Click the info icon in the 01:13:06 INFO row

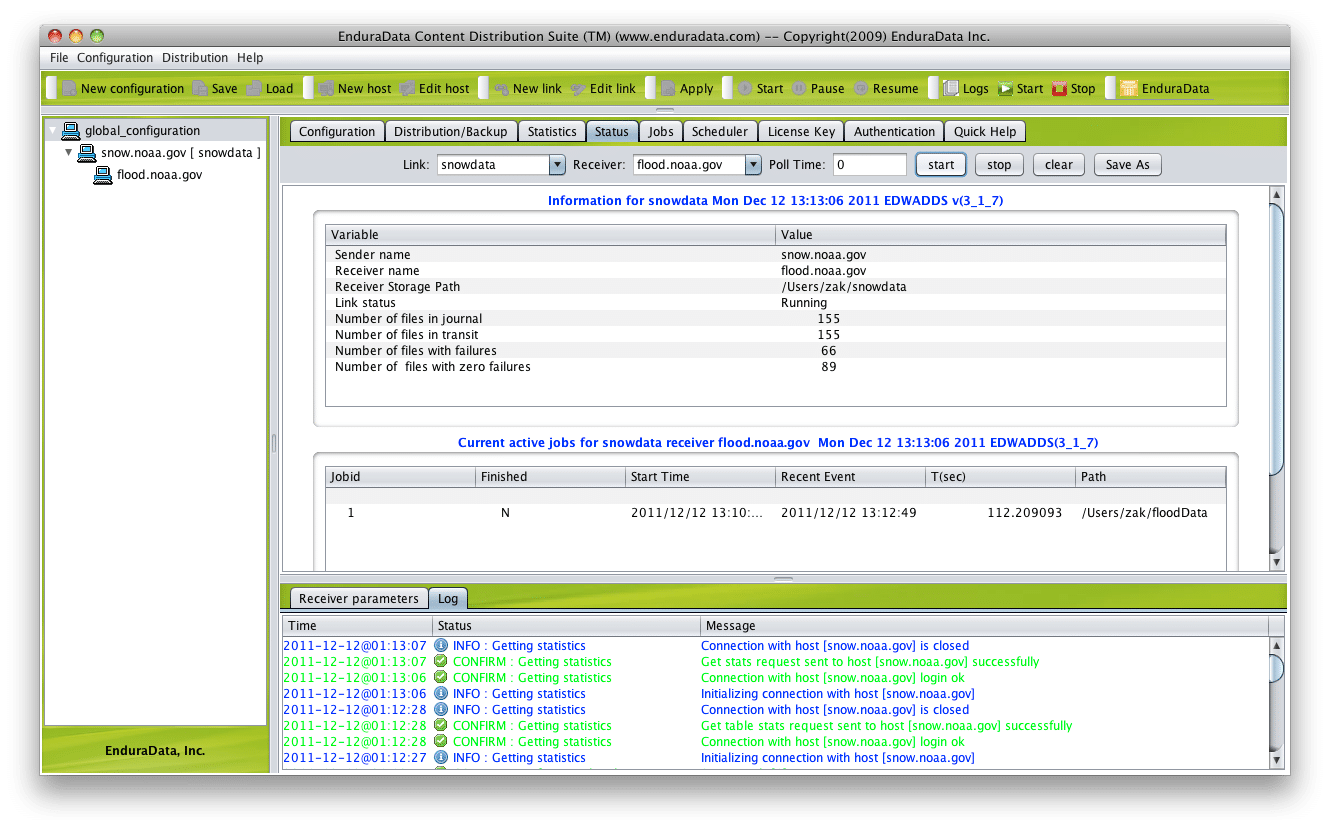point(441,694)
